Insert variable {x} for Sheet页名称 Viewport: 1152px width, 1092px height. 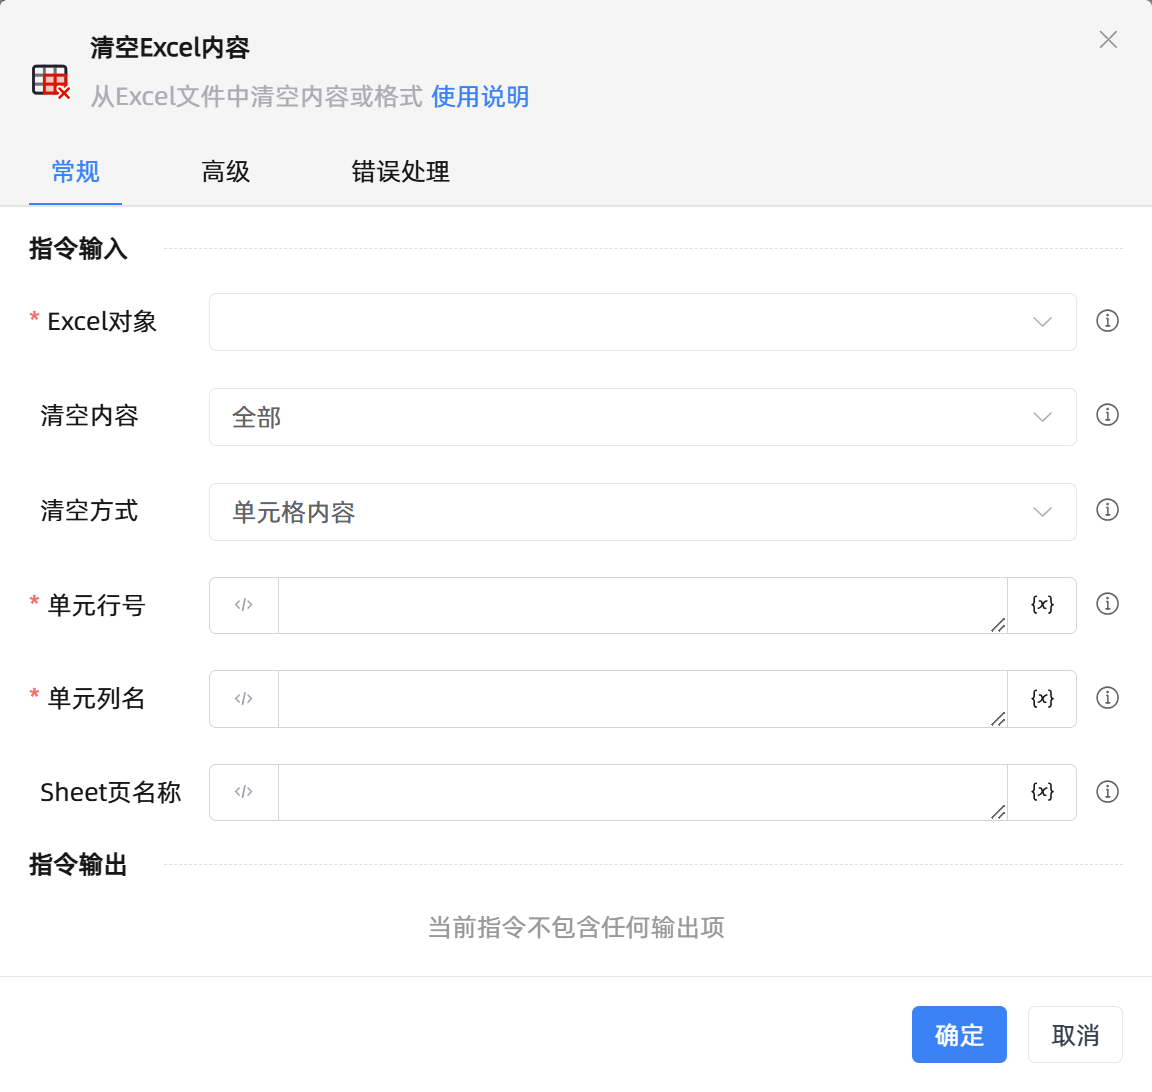tap(1042, 792)
